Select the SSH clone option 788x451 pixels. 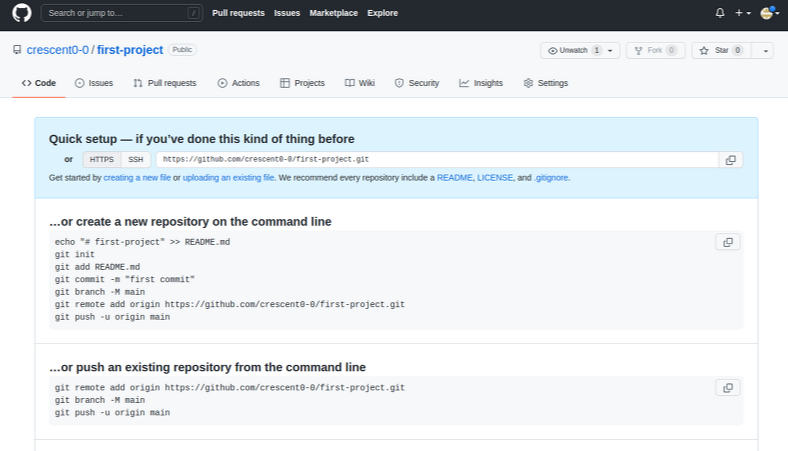(x=136, y=159)
